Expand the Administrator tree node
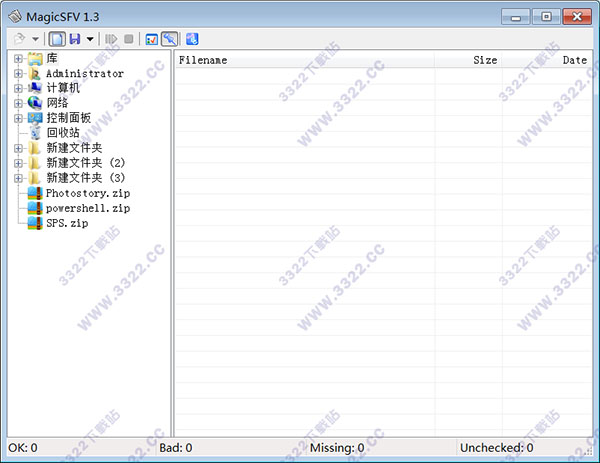Image resolution: width=600 pixels, height=463 pixels. (x=18, y=73)
